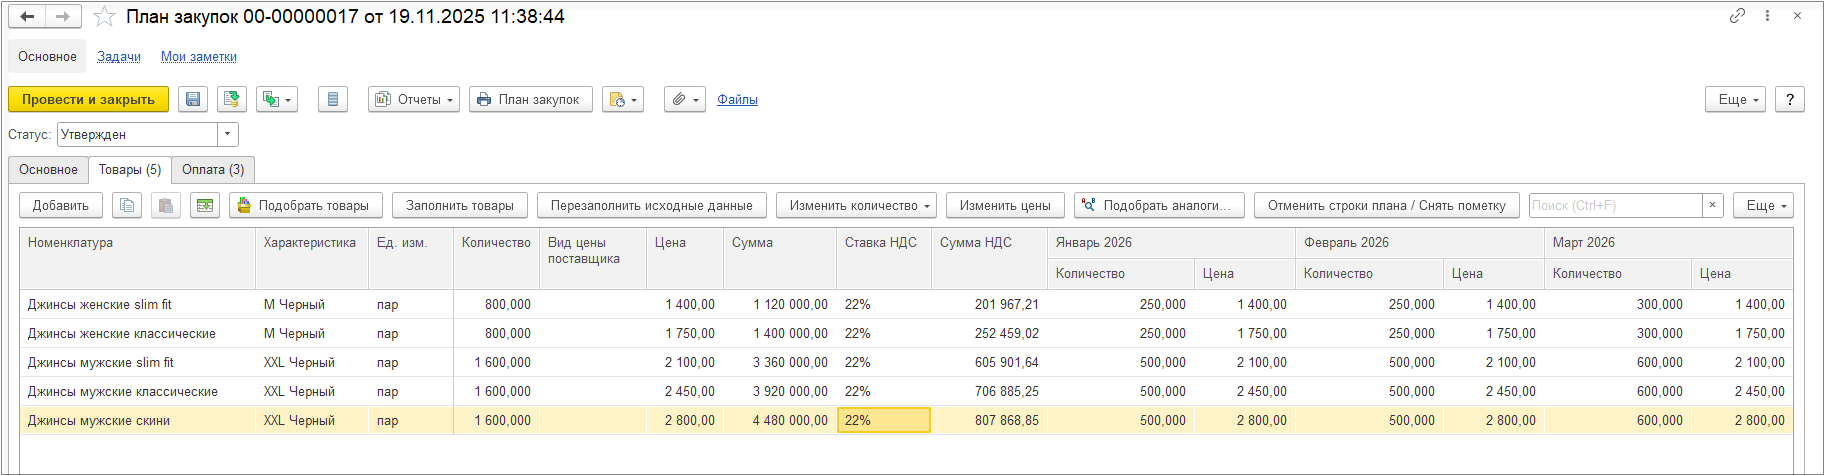This screenshot has height=475, width=1824.
Task: Click the Заполнить товары button
Action: pyautogui.click(x=460, y=206)
